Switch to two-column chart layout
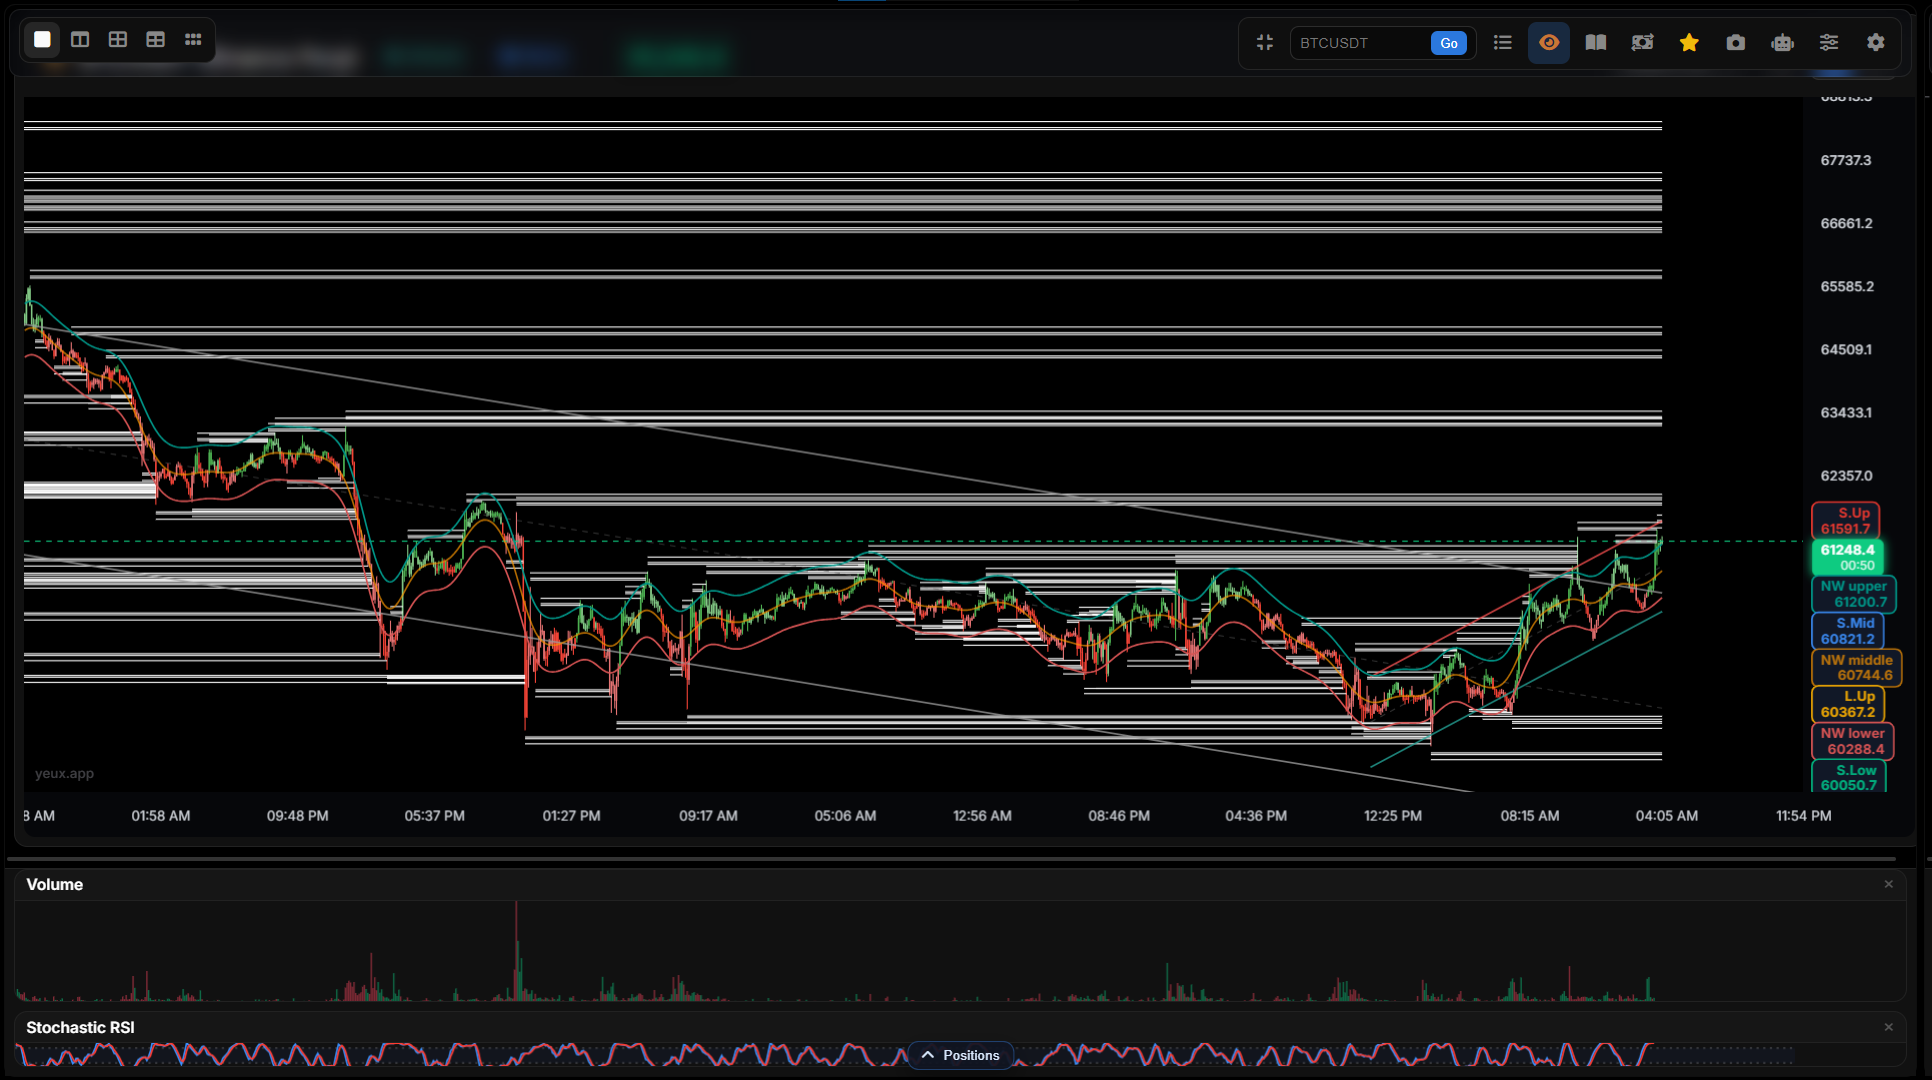 [80, 39]
